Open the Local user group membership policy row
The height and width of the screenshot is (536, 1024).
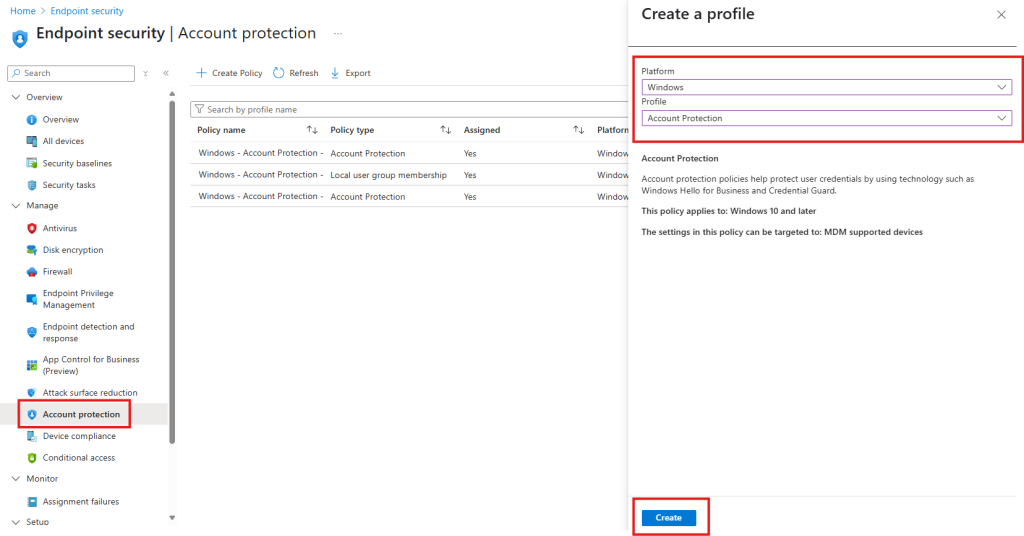click(x=409, y=175)
